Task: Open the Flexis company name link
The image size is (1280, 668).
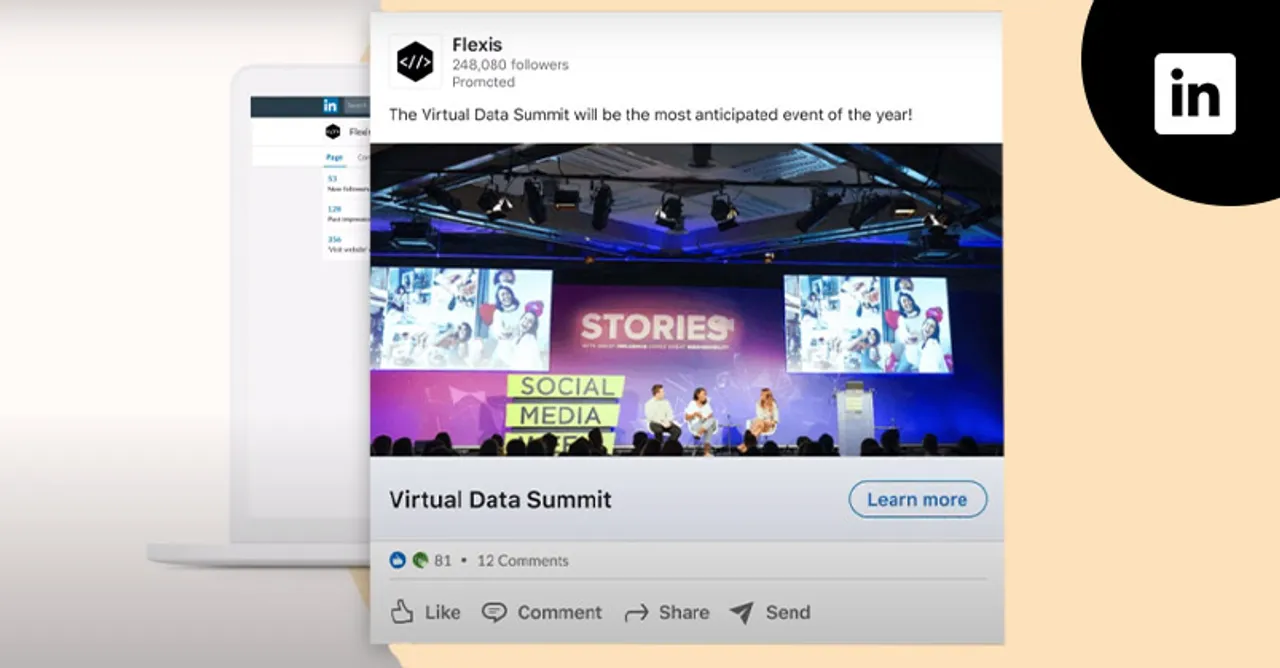Action: (477, 45)
